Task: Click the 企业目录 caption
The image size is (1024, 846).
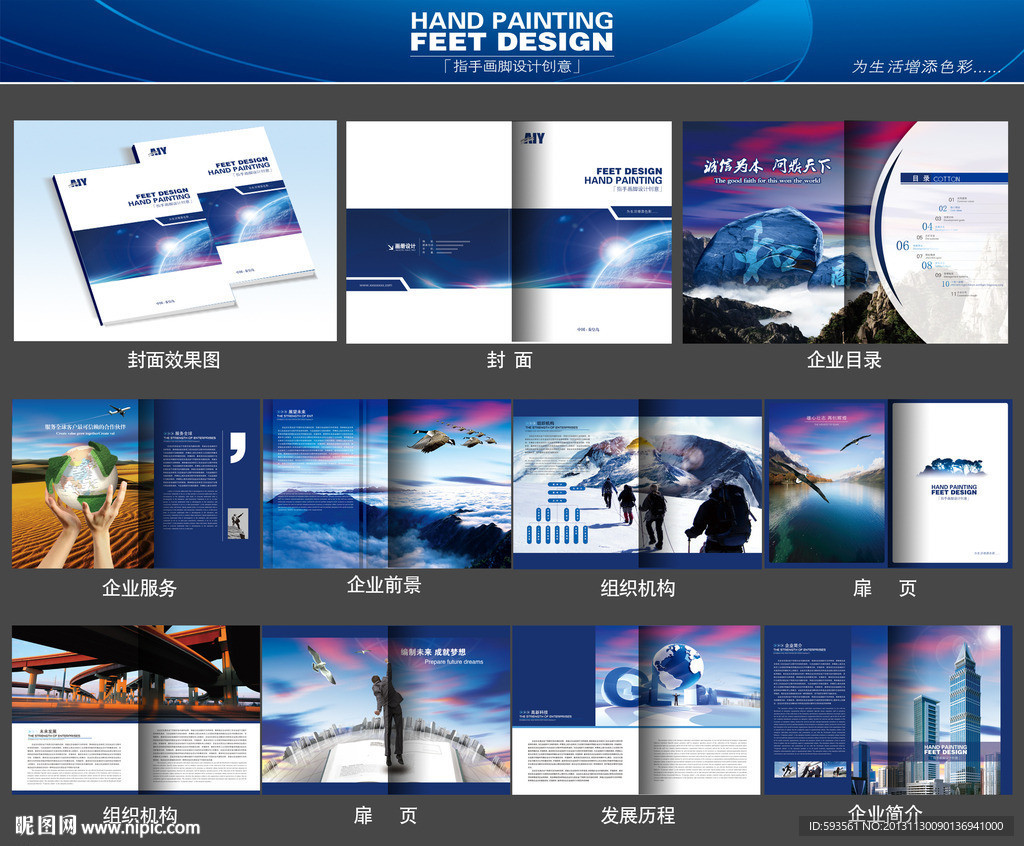Action: tap(844, 360)
